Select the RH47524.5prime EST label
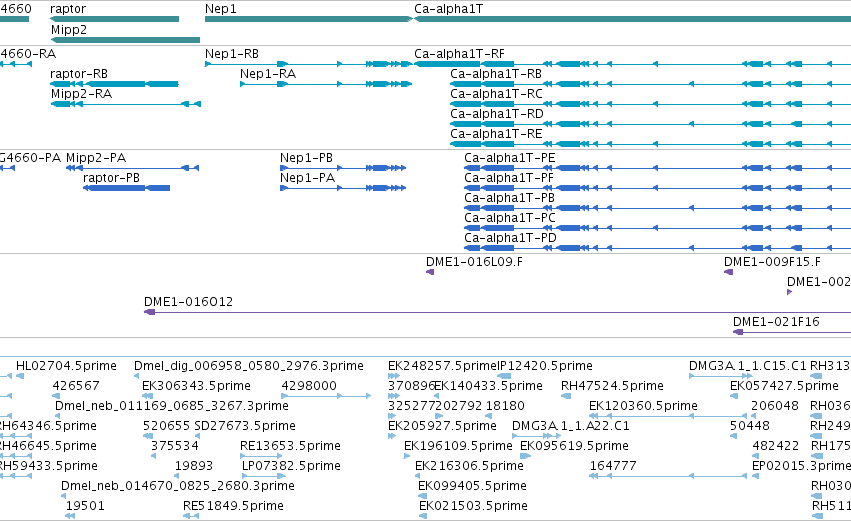This screenshot has height=521, width=851. click(612, 386)
